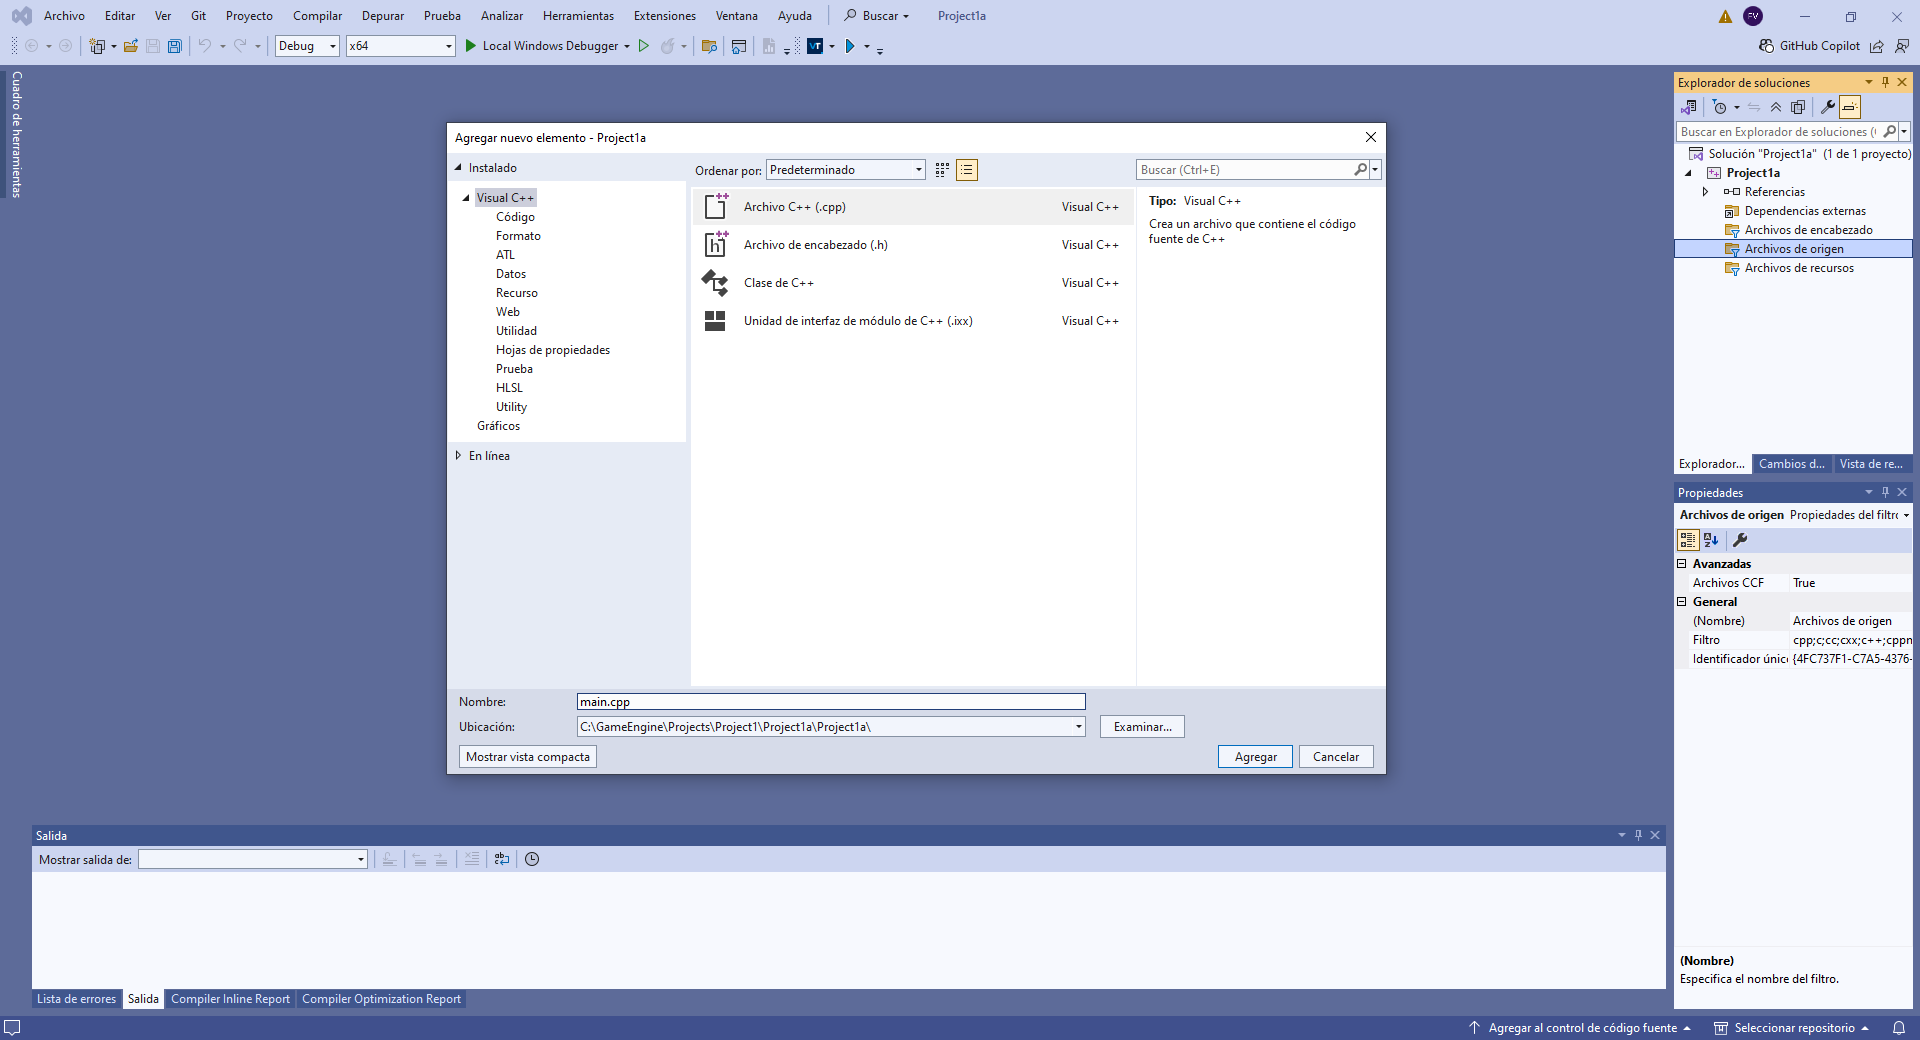Switch to Lista de errores tab
Screen dimensions: 1920x1040
77,999
